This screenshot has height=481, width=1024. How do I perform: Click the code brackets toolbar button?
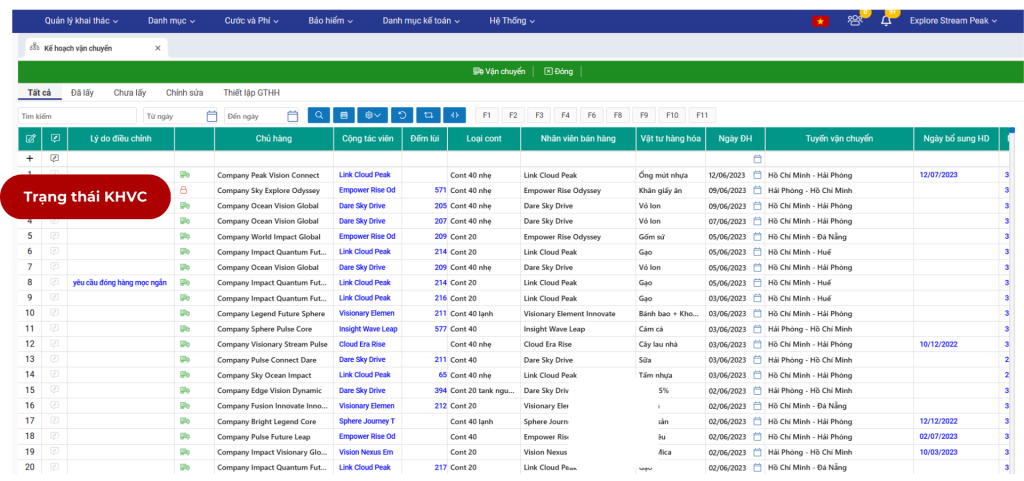pyautogui.click(x=456, y=115)
